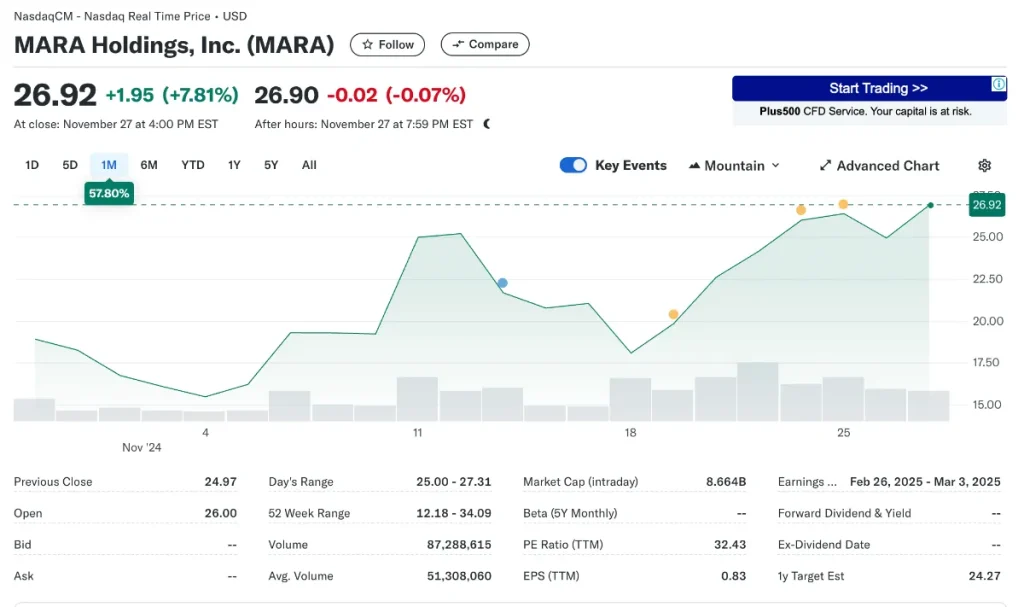Click the green endpoint dot at 26.92
1024x607 pixels.
coord(931,205)
